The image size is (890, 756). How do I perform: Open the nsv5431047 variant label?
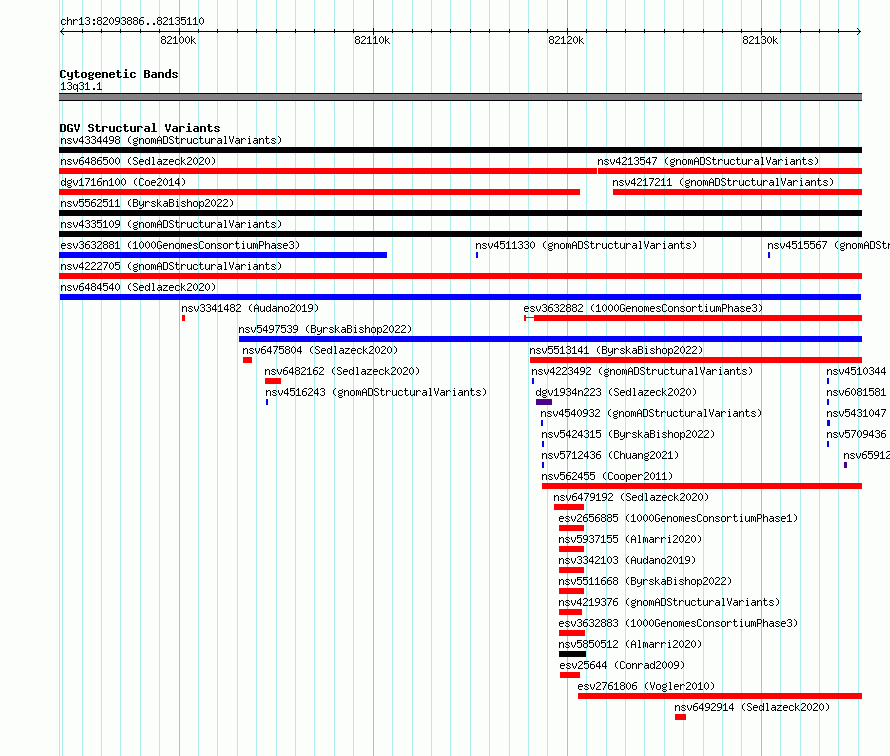coord(856,413)
